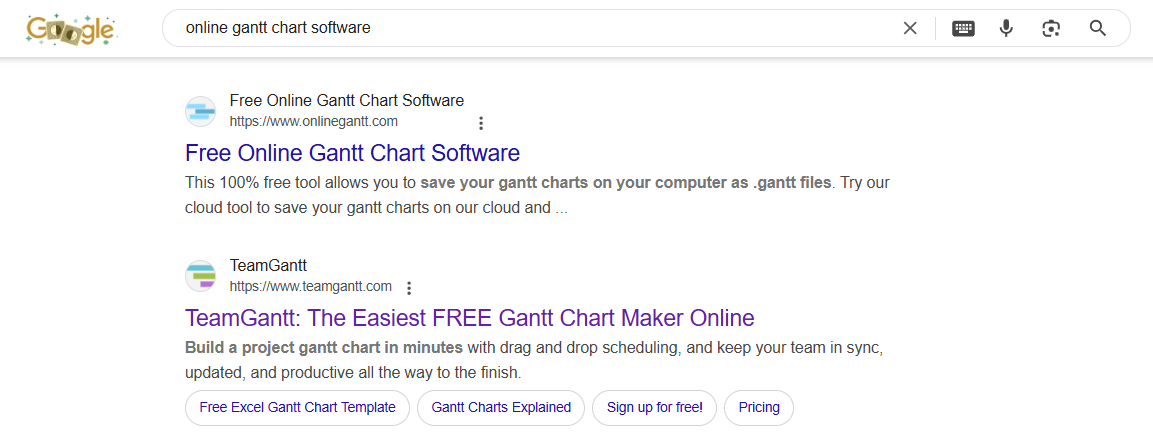Clear the search query with the X icon
The height and width of the screenshot is (448, 1153).
(x=910, y=29)
